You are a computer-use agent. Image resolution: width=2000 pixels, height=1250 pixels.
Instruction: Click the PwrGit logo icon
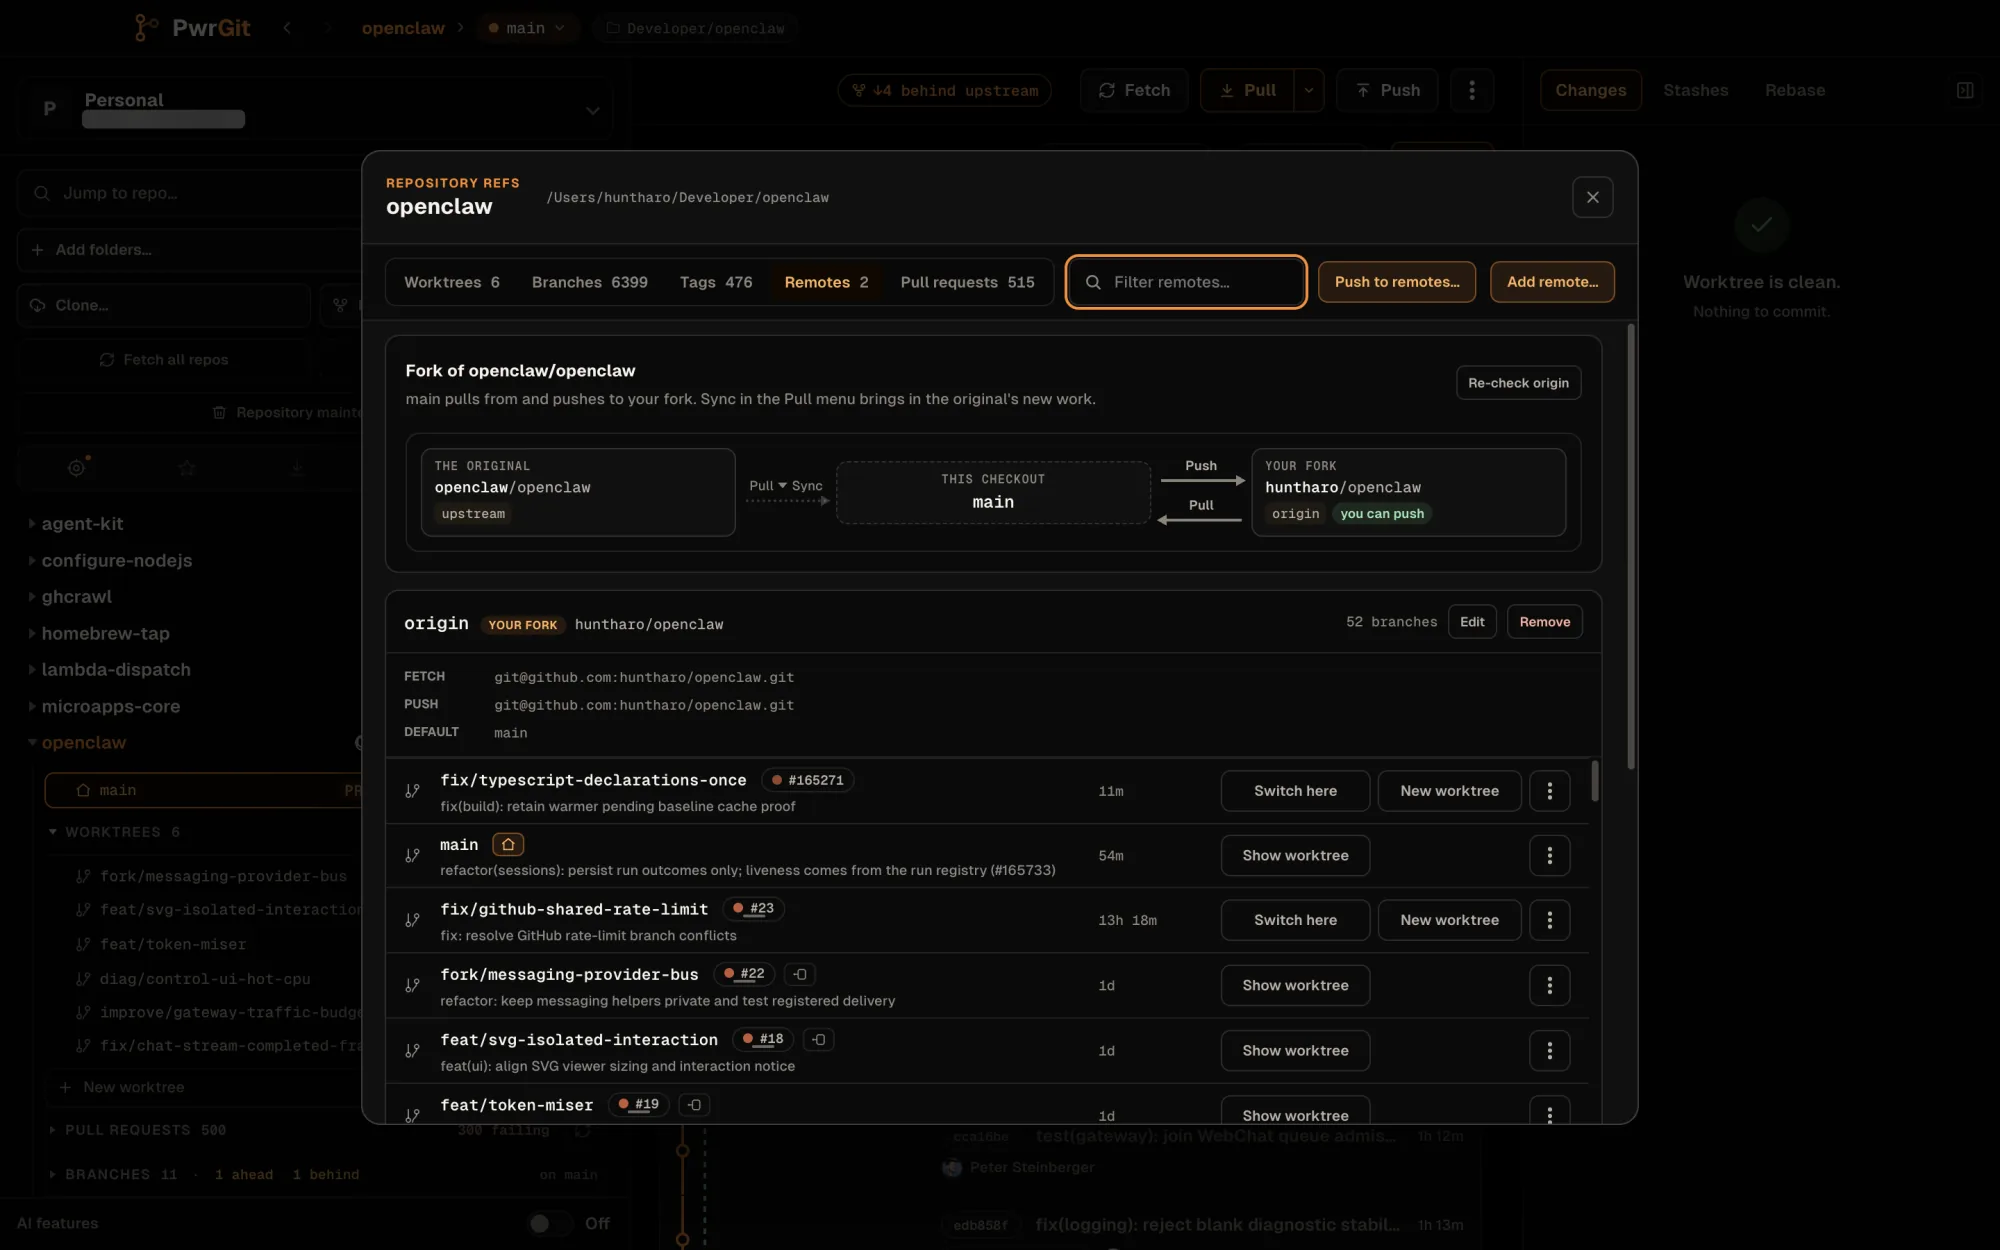(x=146, y=28)
